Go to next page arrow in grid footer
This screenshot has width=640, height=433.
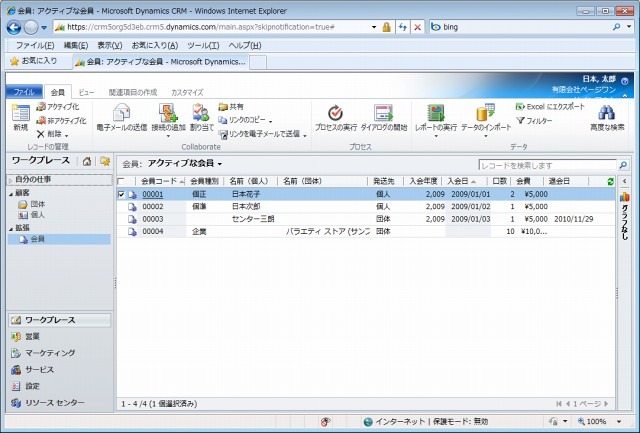pyautogui.click(x=606, y=404)
